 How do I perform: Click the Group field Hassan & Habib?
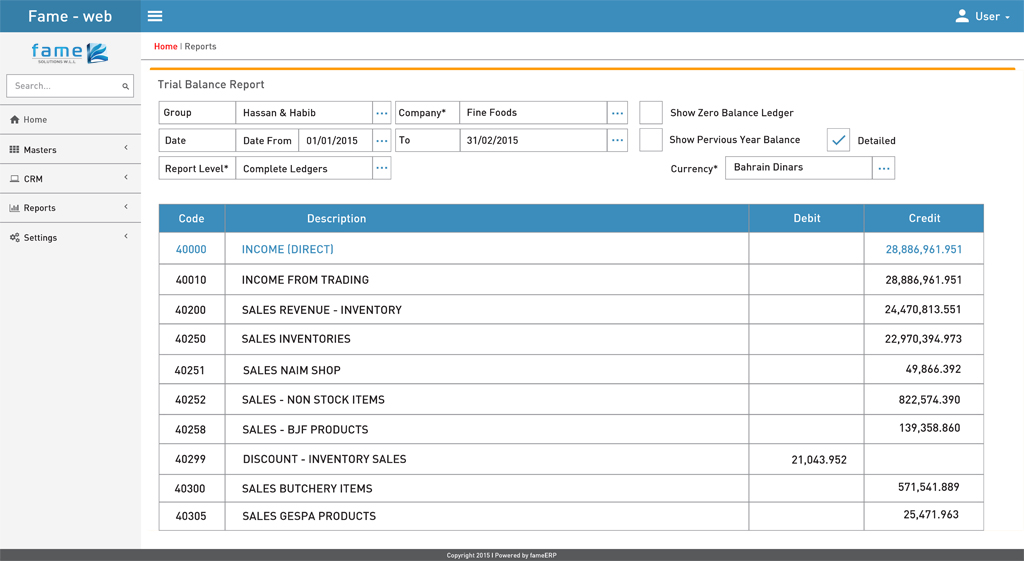304,113
